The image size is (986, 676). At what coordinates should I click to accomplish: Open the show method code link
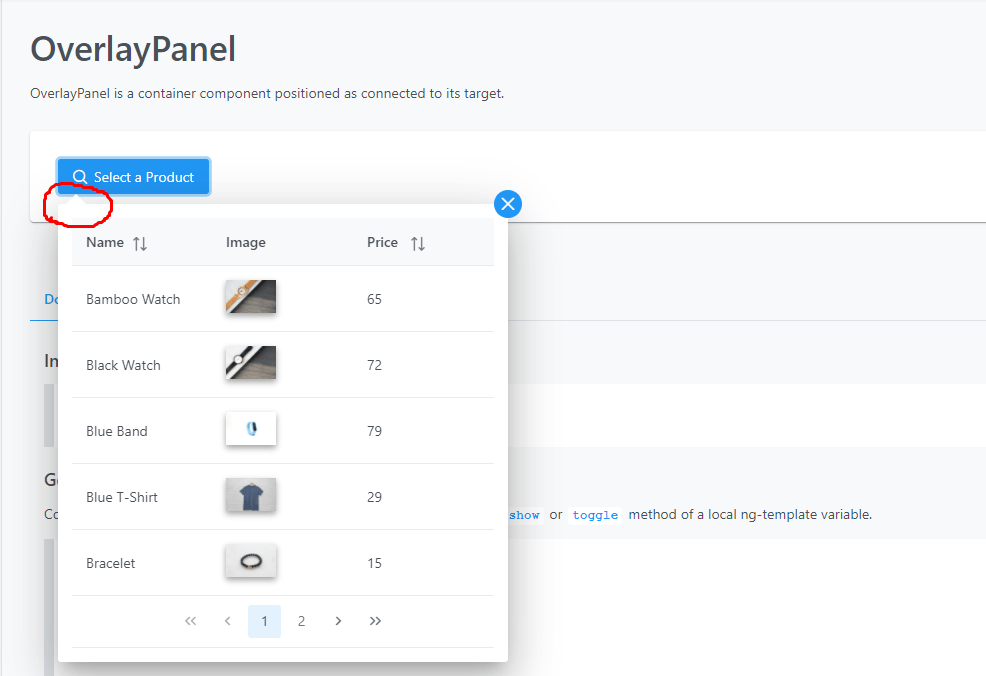tap(524, 514)
